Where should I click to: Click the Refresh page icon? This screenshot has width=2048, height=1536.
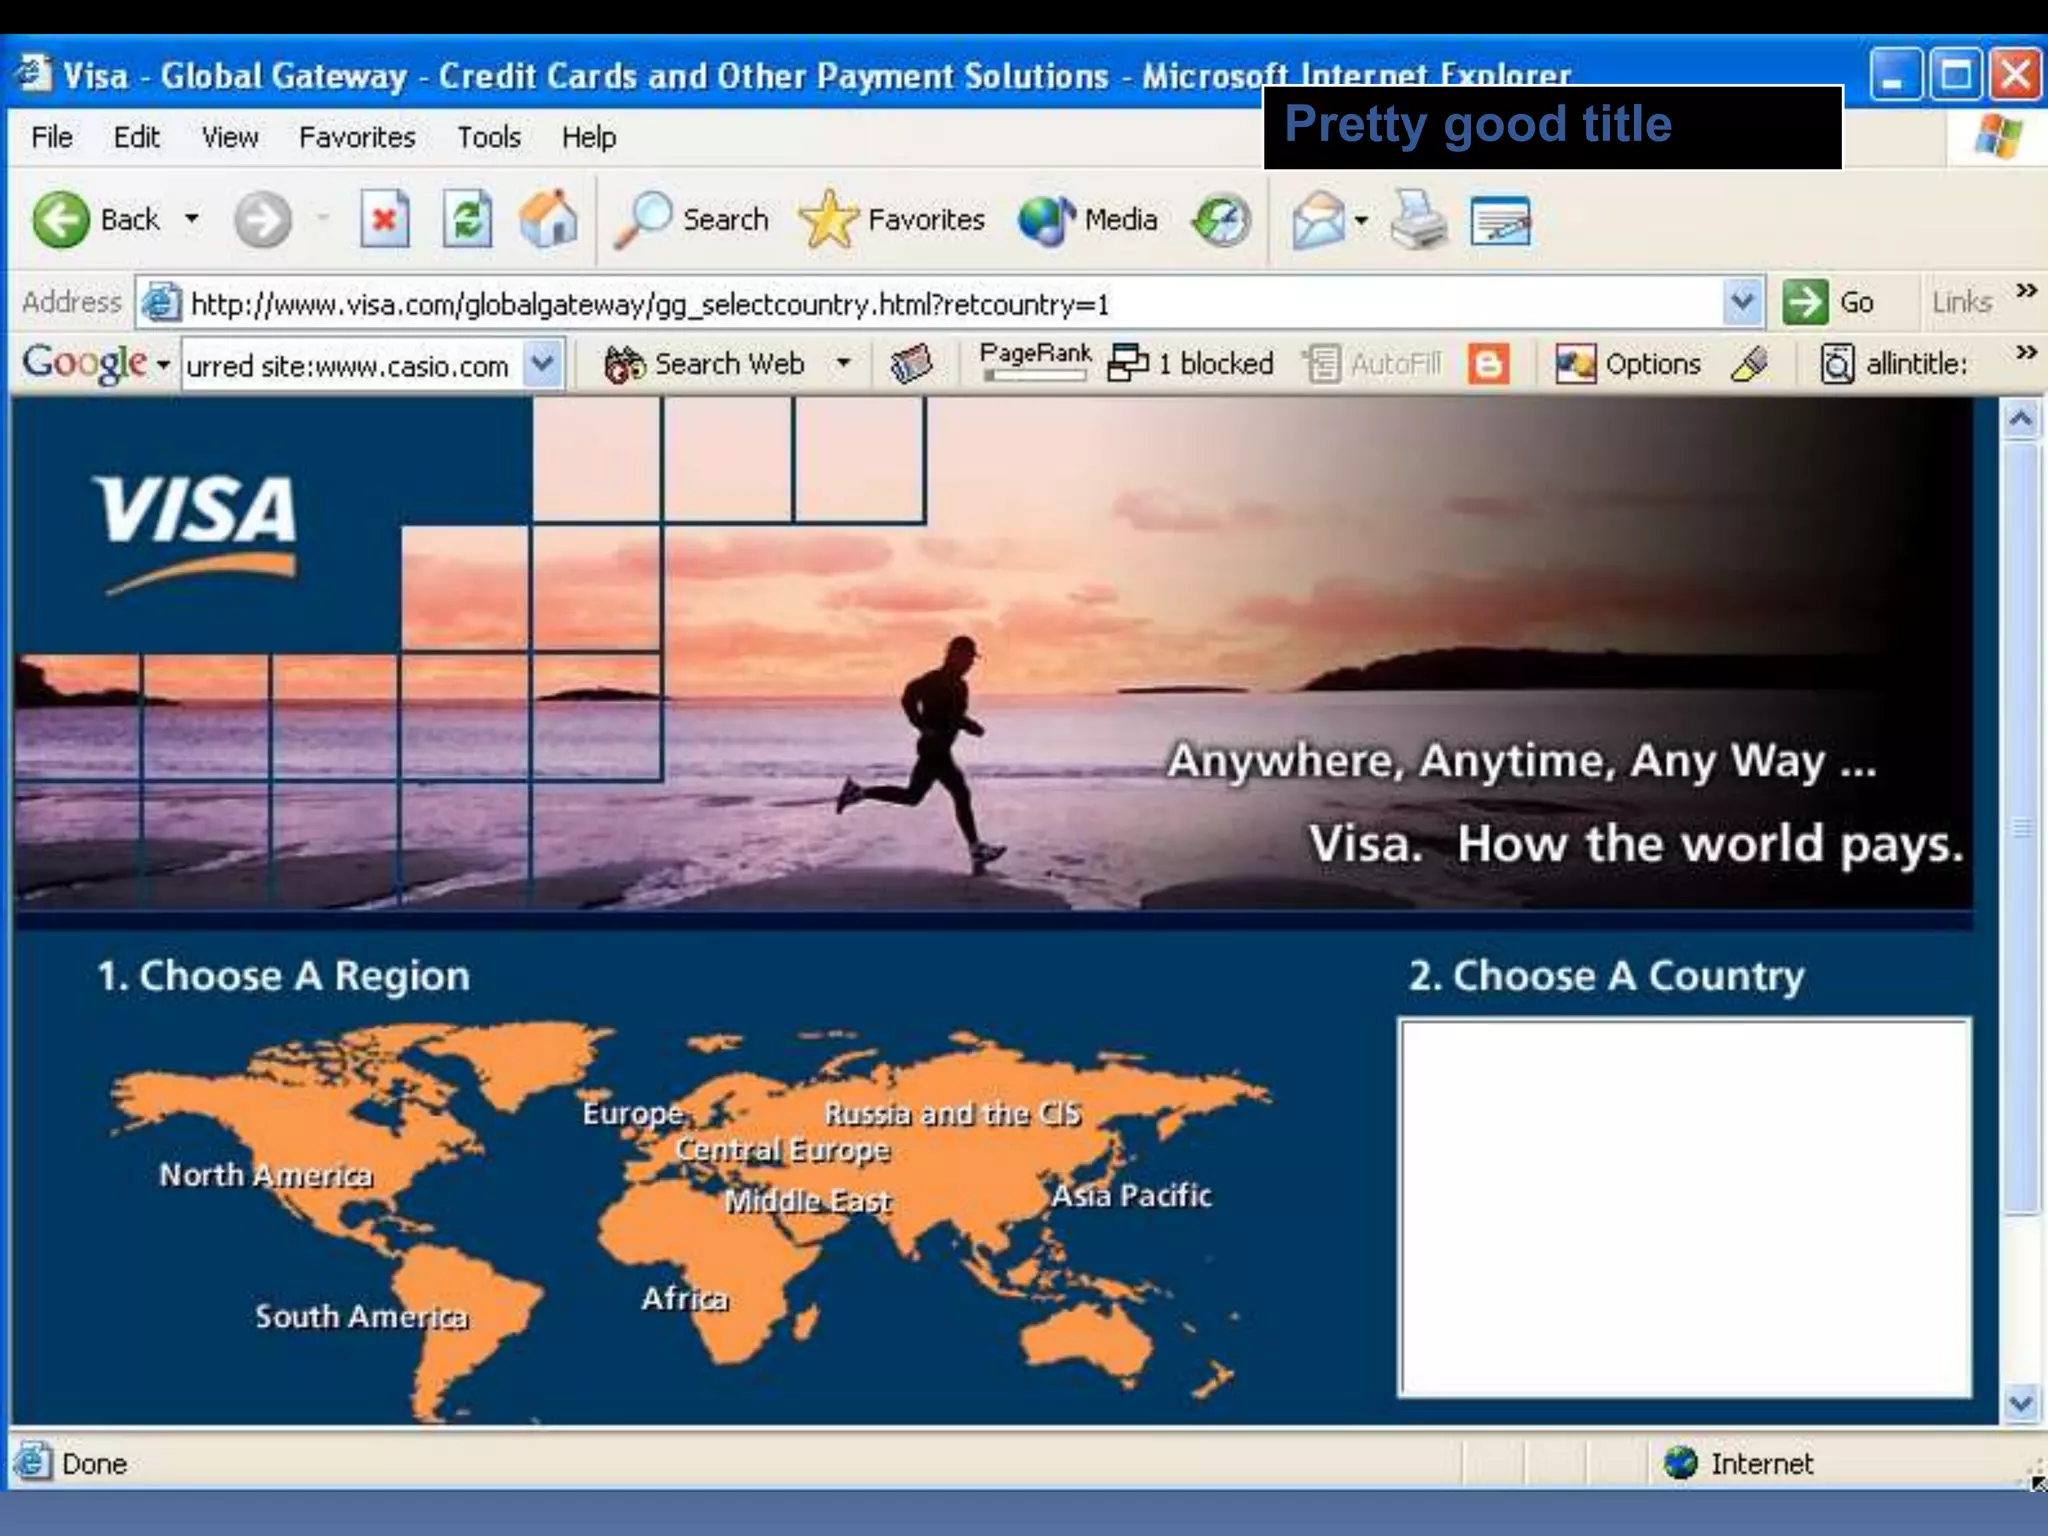click(467, 219)
